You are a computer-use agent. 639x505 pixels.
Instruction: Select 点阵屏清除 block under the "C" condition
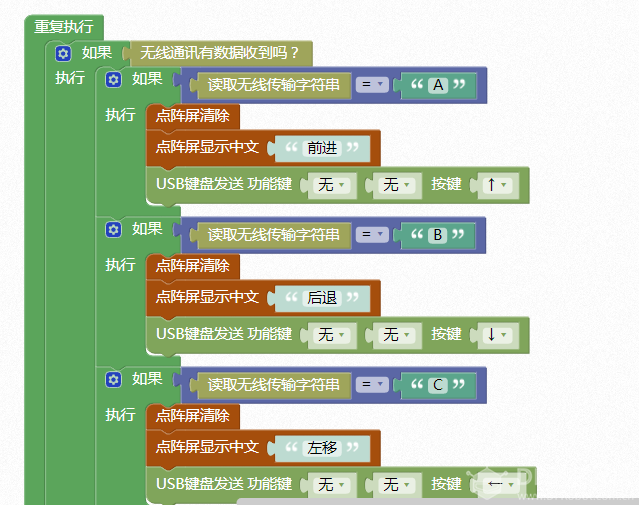192,416
